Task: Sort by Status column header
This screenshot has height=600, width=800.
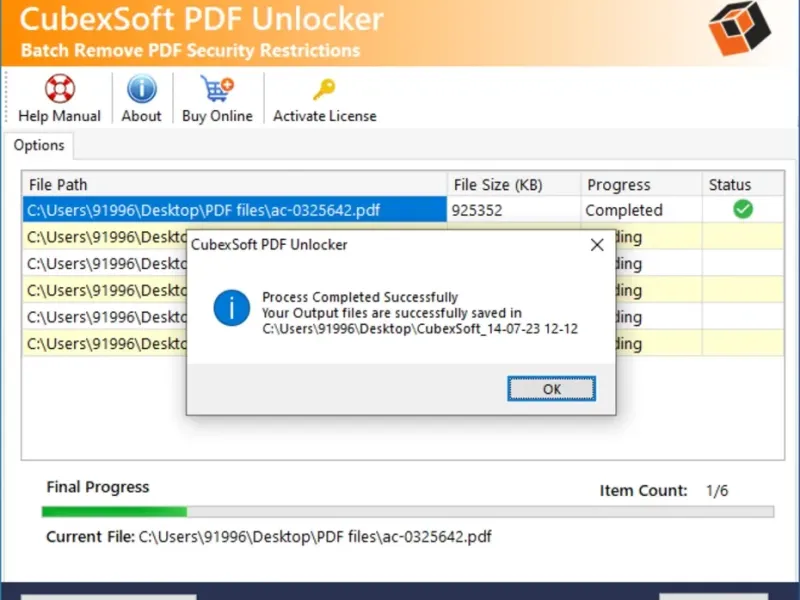Action: point(743,184)
